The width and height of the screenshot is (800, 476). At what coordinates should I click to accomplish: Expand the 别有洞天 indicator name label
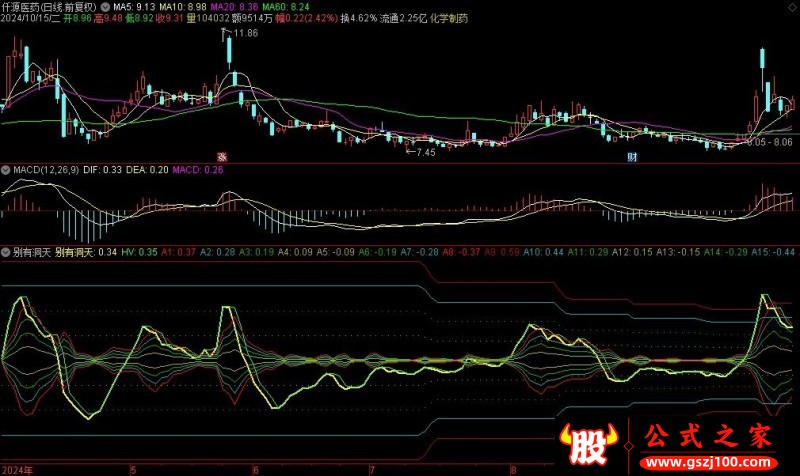pos(30,252)
